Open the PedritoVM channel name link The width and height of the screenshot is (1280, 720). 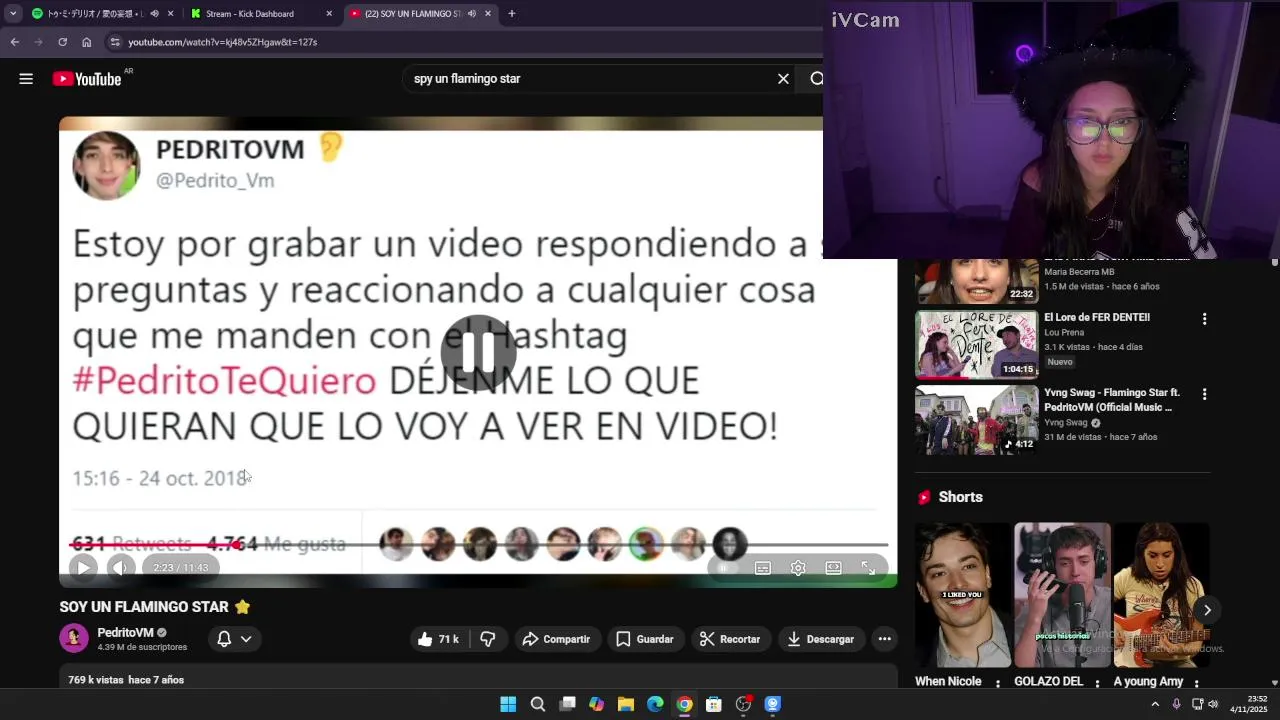(x=125, y=632)
